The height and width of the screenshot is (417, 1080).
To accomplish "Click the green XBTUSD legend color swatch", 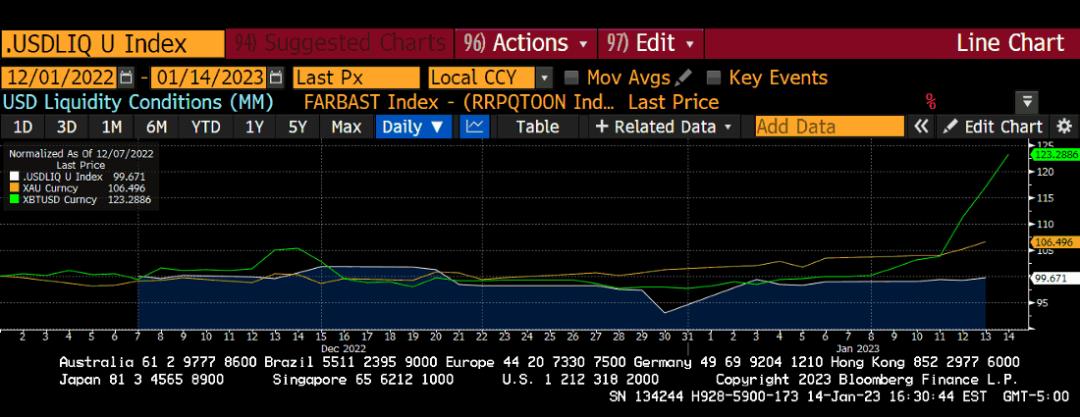I will point(13,200).
